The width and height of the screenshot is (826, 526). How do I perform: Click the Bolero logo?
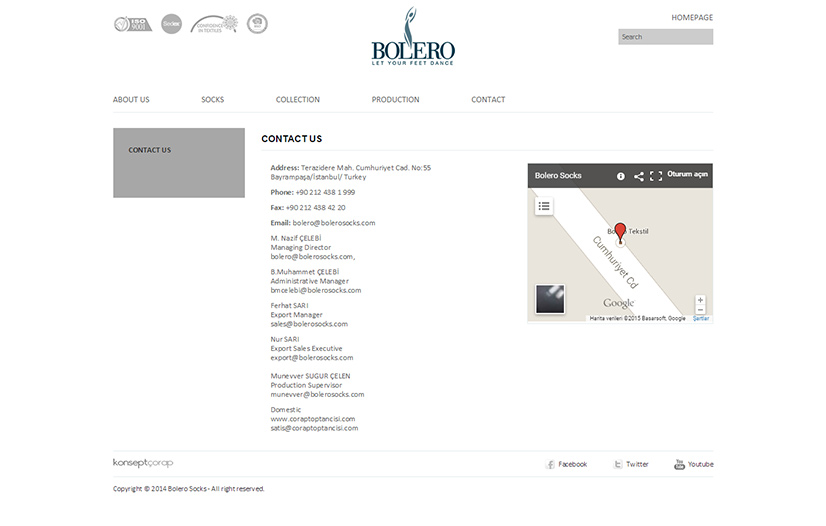[x=413, y=40]
